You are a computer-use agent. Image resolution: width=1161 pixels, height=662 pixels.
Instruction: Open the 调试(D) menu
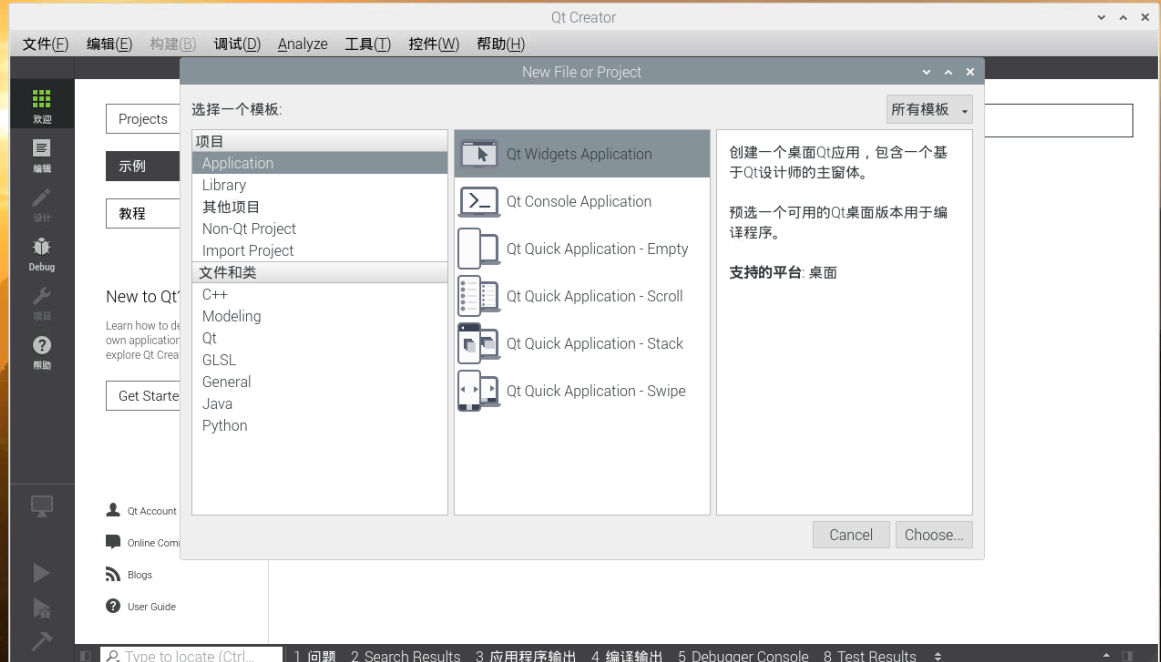click(237, 44)
